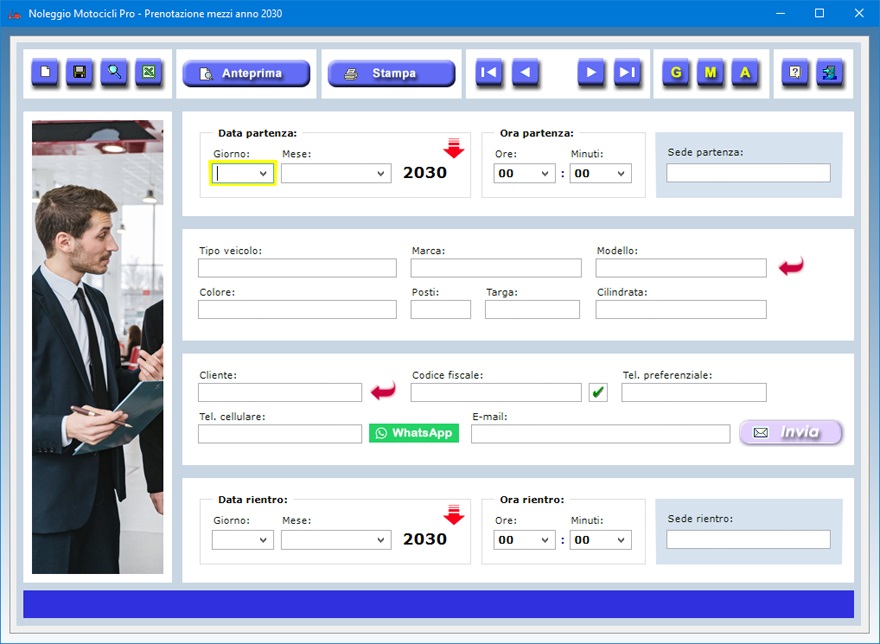Click red down arrow in Data rientro
The width and height of the screenshot is (880, 644).
pos(453,514)
